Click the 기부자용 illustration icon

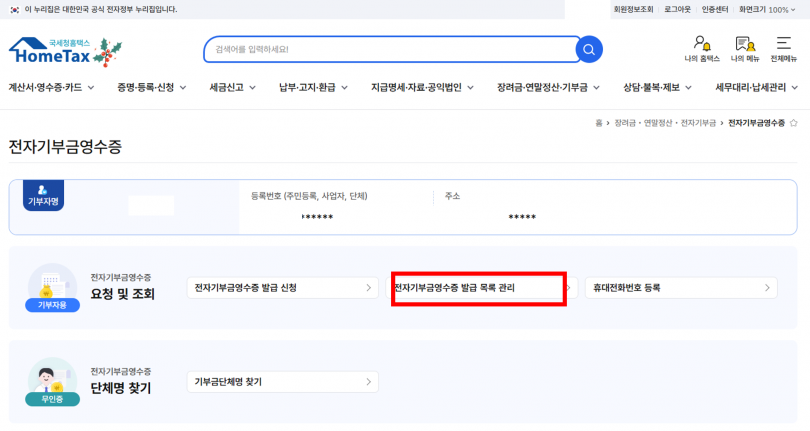coord(52,288)
